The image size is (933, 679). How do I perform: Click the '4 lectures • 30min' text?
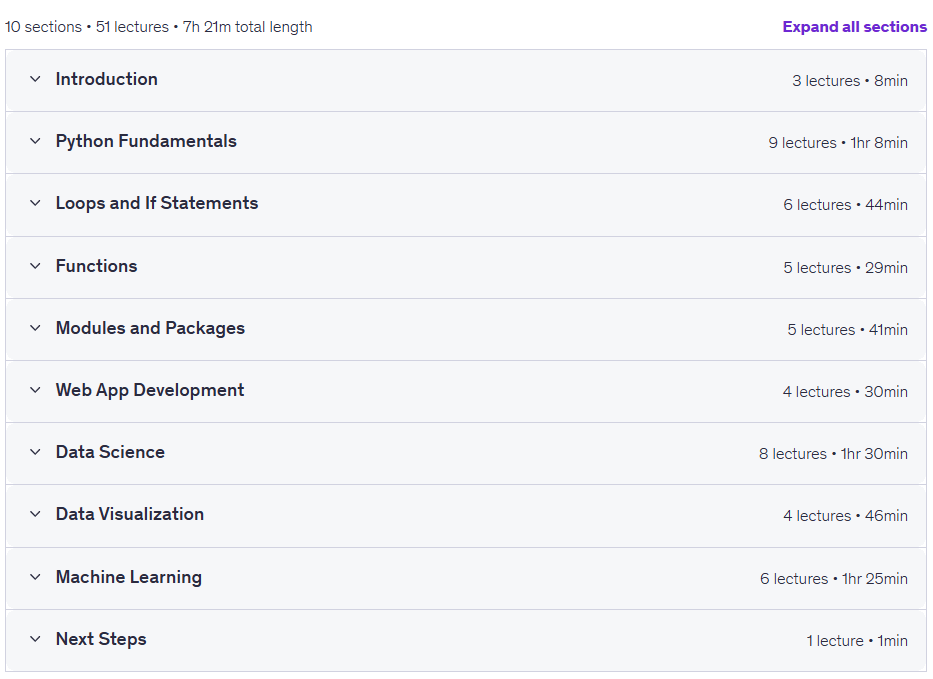pos(845,392)
